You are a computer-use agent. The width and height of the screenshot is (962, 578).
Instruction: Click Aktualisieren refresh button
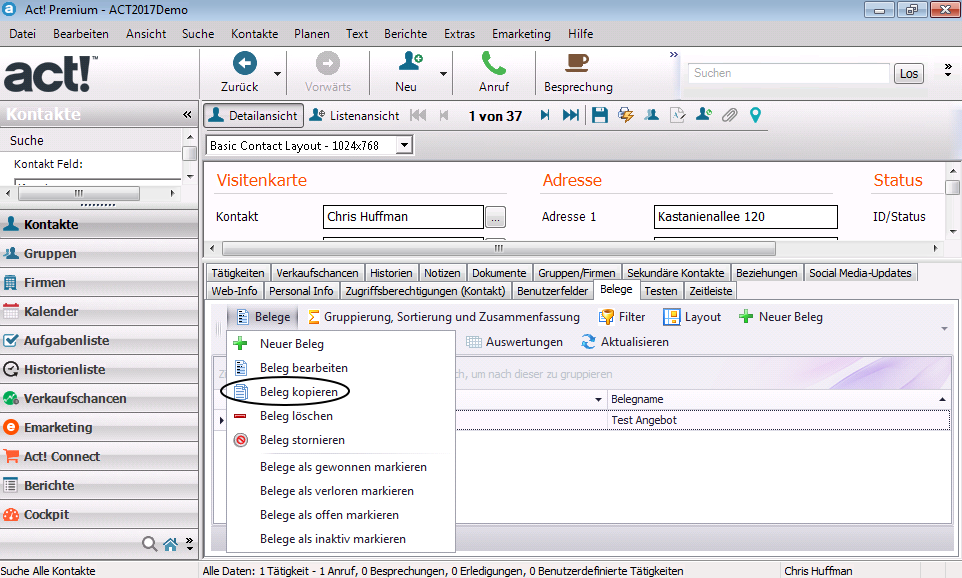click(x=625, y=342)
